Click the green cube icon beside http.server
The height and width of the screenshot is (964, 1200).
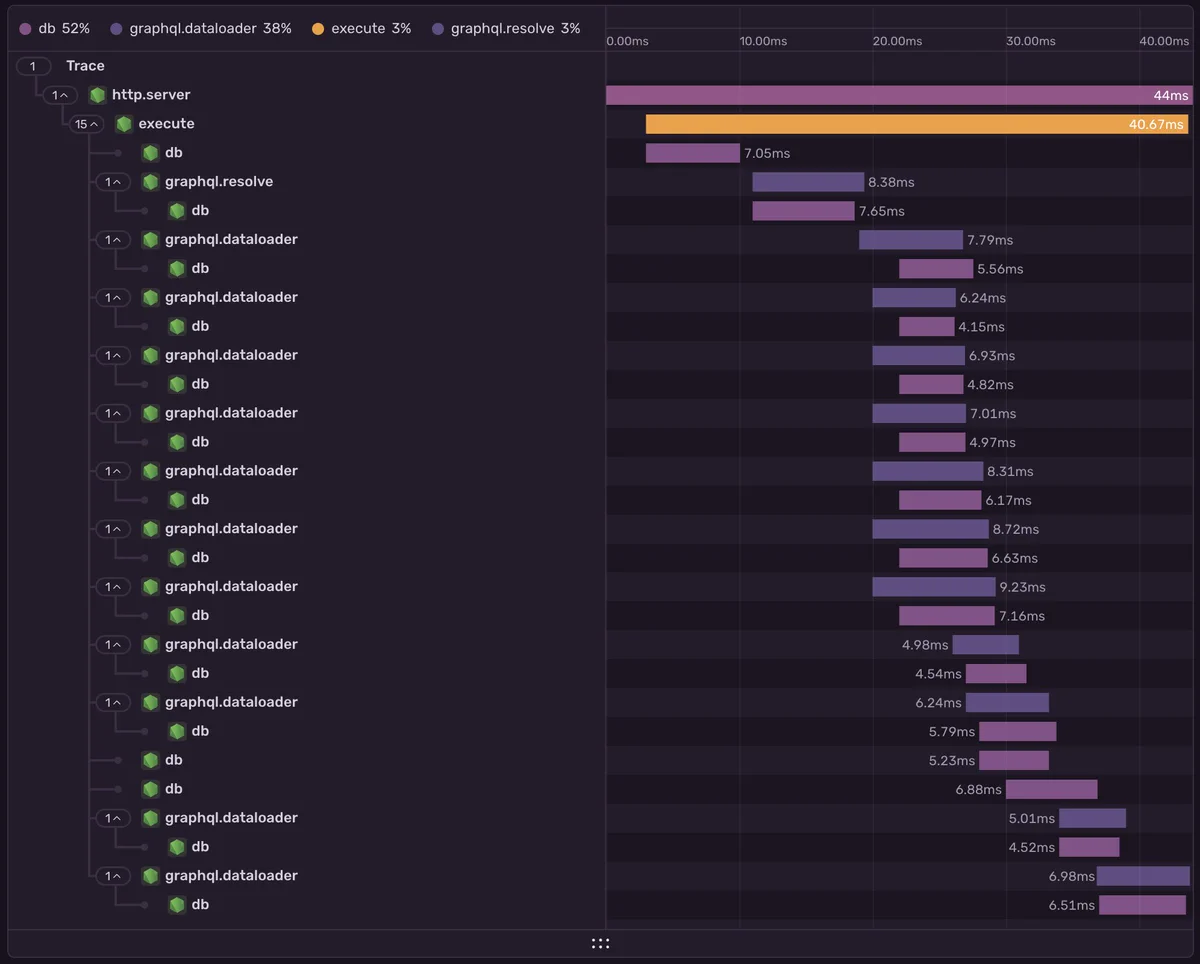[97, 95]
